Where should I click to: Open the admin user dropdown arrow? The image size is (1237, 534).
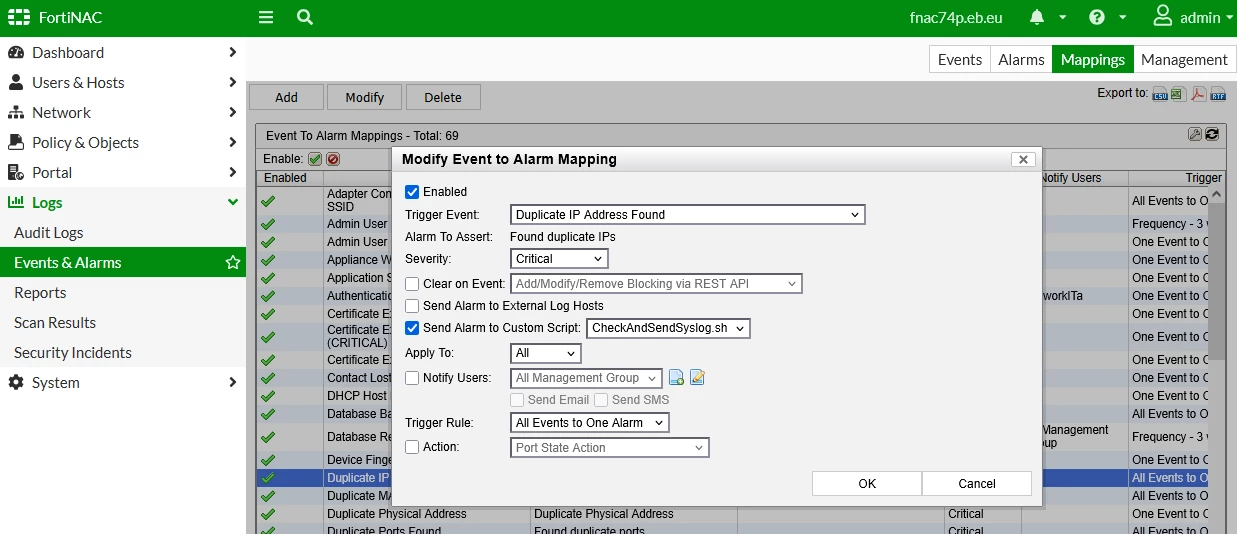[x=1229, y=17]
